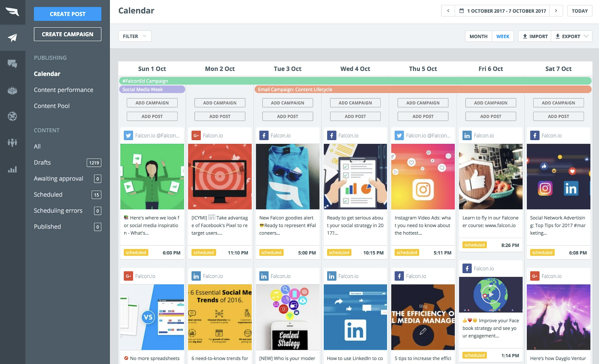Click Google+ icon on Mon 2 Oct top post
The image size is (599, 364).
click(196, 135)
